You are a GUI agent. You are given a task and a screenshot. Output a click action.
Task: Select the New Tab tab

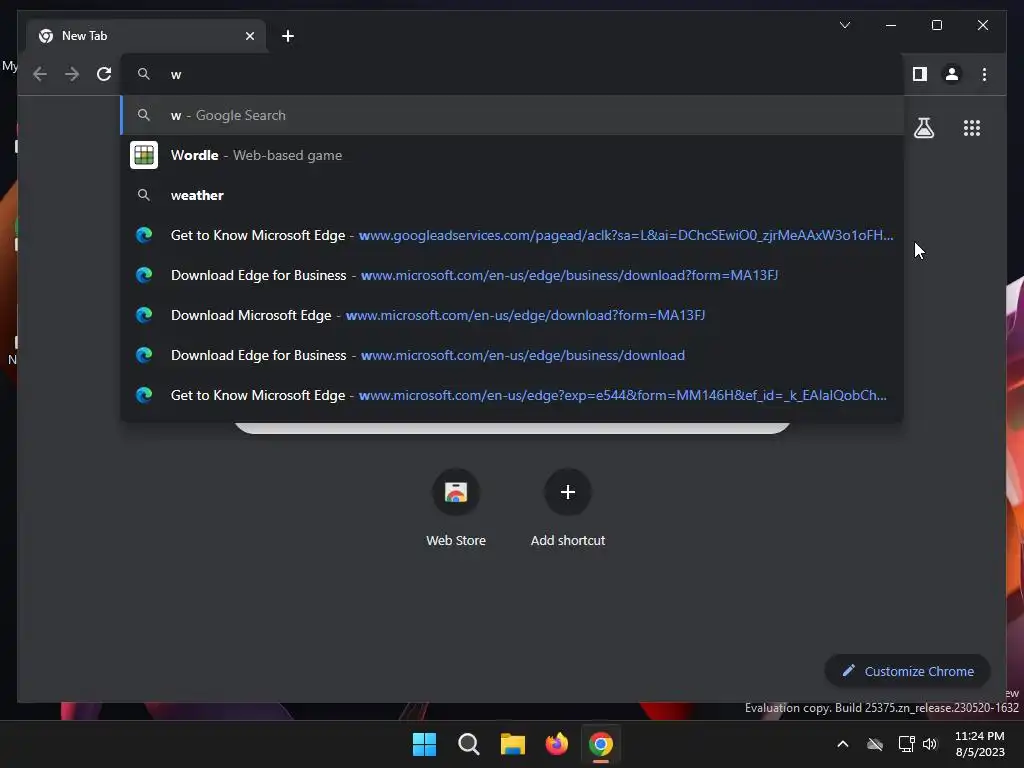click(x=146, y=36)
